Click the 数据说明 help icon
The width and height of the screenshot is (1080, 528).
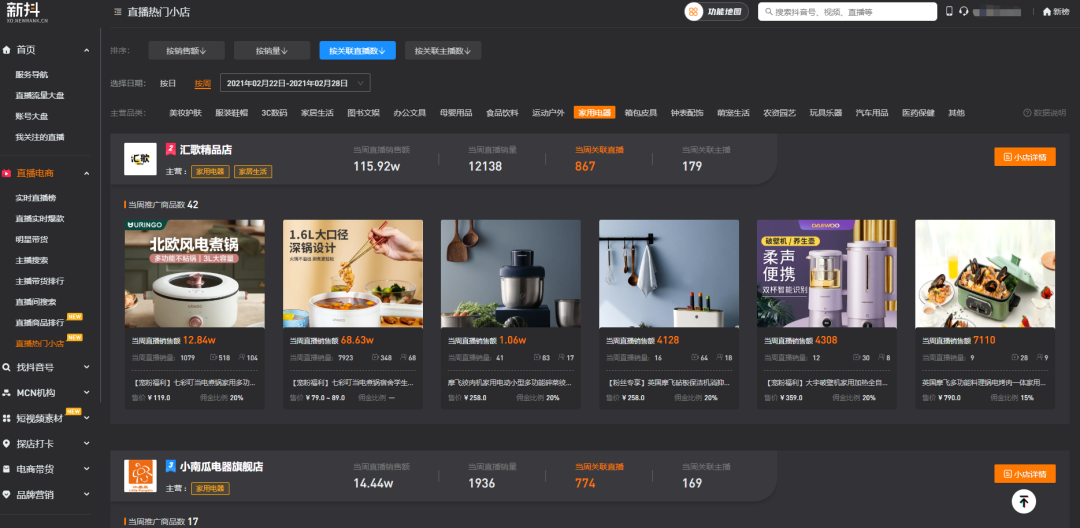(1027, 113)
